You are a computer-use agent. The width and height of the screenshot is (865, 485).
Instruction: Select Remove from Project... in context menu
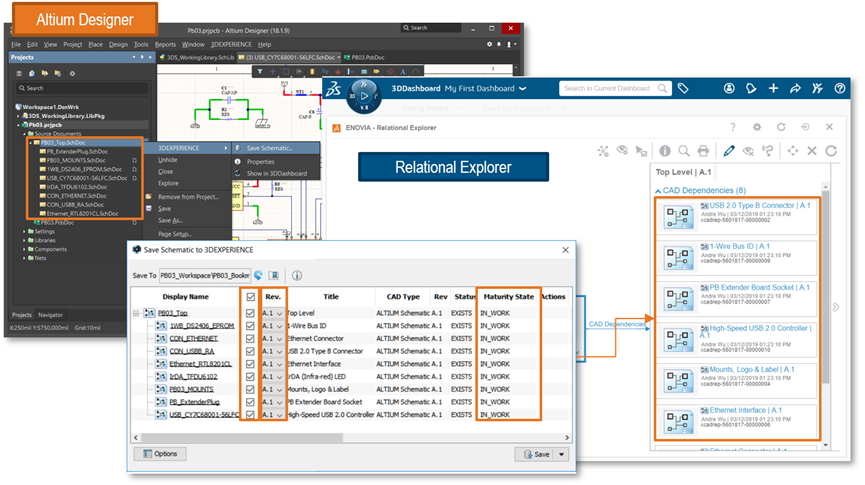[188, 197]
